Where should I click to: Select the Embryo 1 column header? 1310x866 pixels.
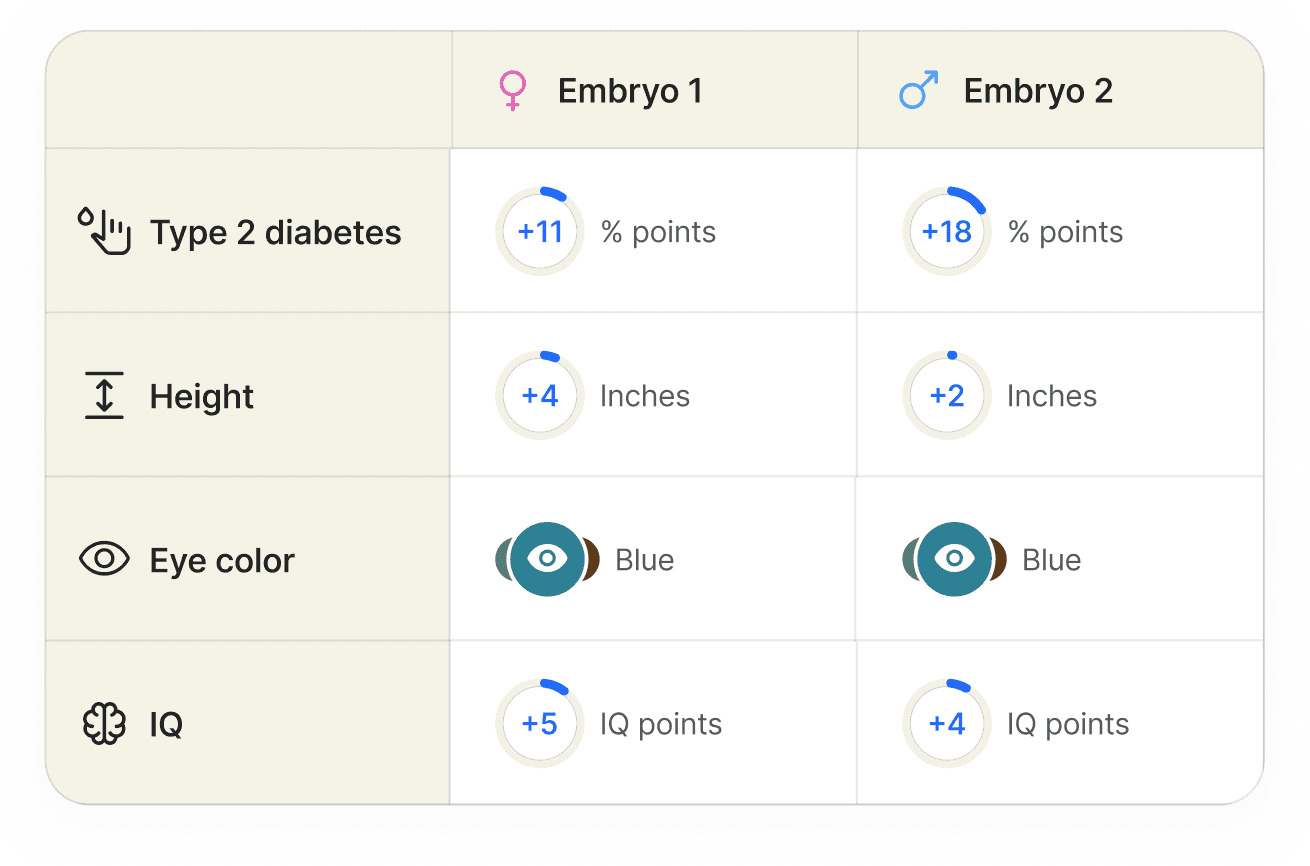point(630,91)
